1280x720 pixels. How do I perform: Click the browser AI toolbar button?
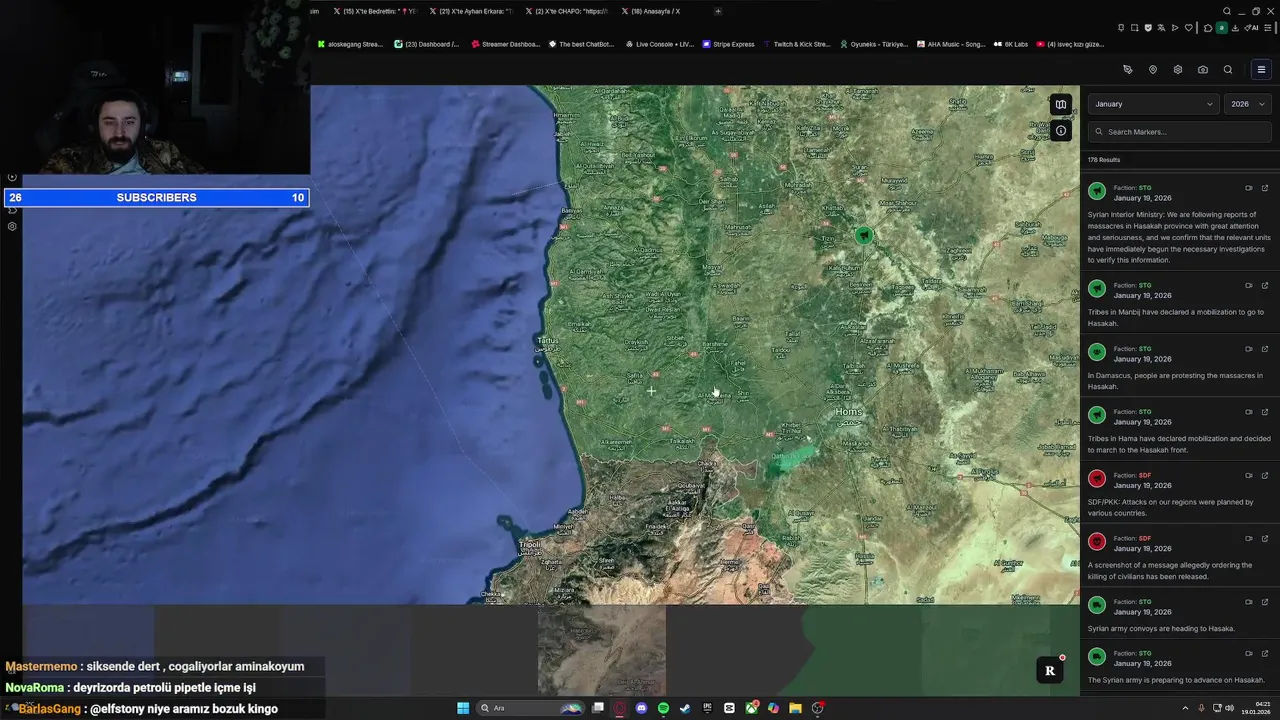point(1251,28)
